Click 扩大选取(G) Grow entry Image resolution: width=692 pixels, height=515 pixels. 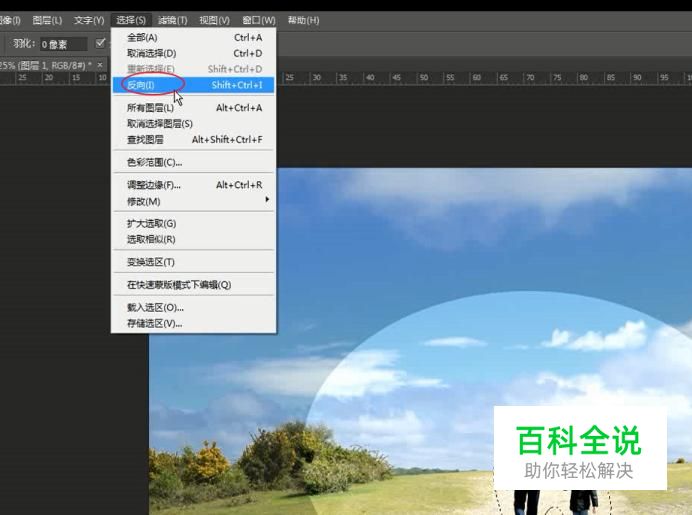151,224
